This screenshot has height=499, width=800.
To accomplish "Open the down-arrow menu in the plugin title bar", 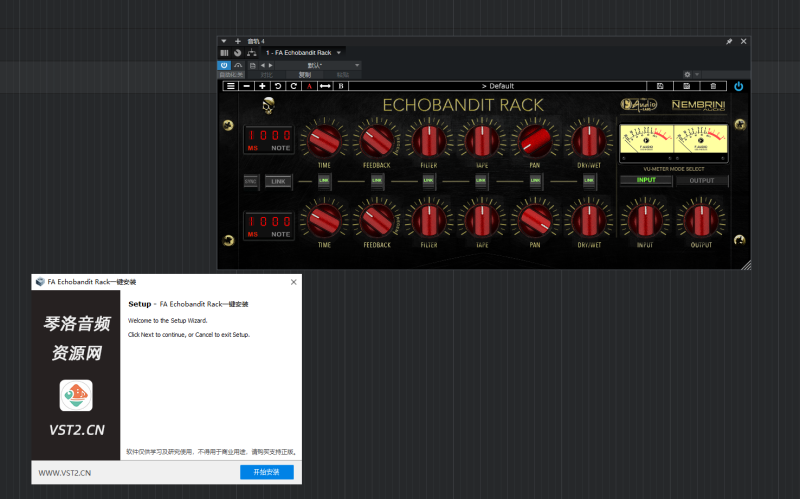I will tap(223, 41).
